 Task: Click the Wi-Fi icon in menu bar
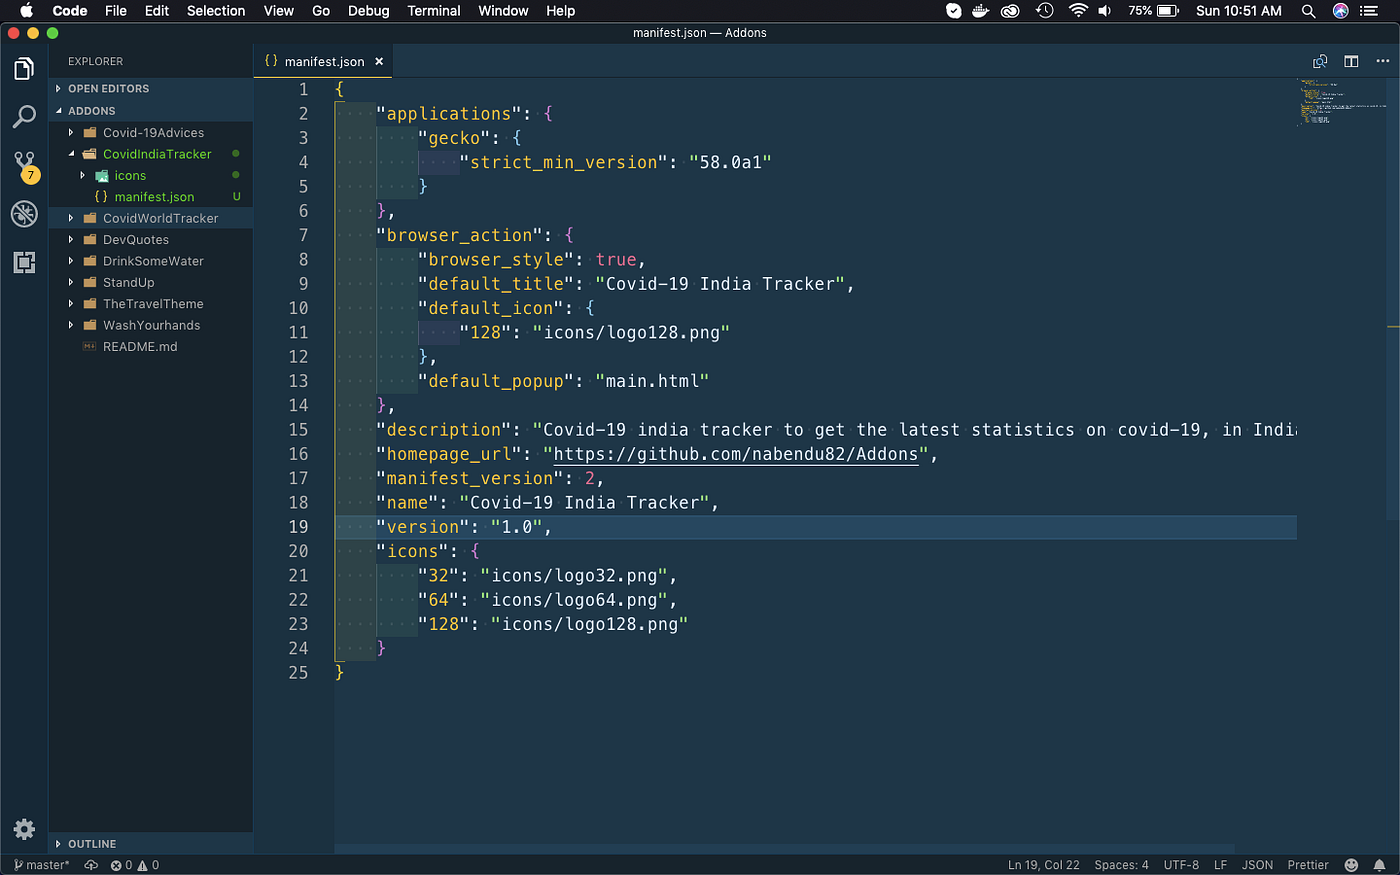[x=1078, y=11]
